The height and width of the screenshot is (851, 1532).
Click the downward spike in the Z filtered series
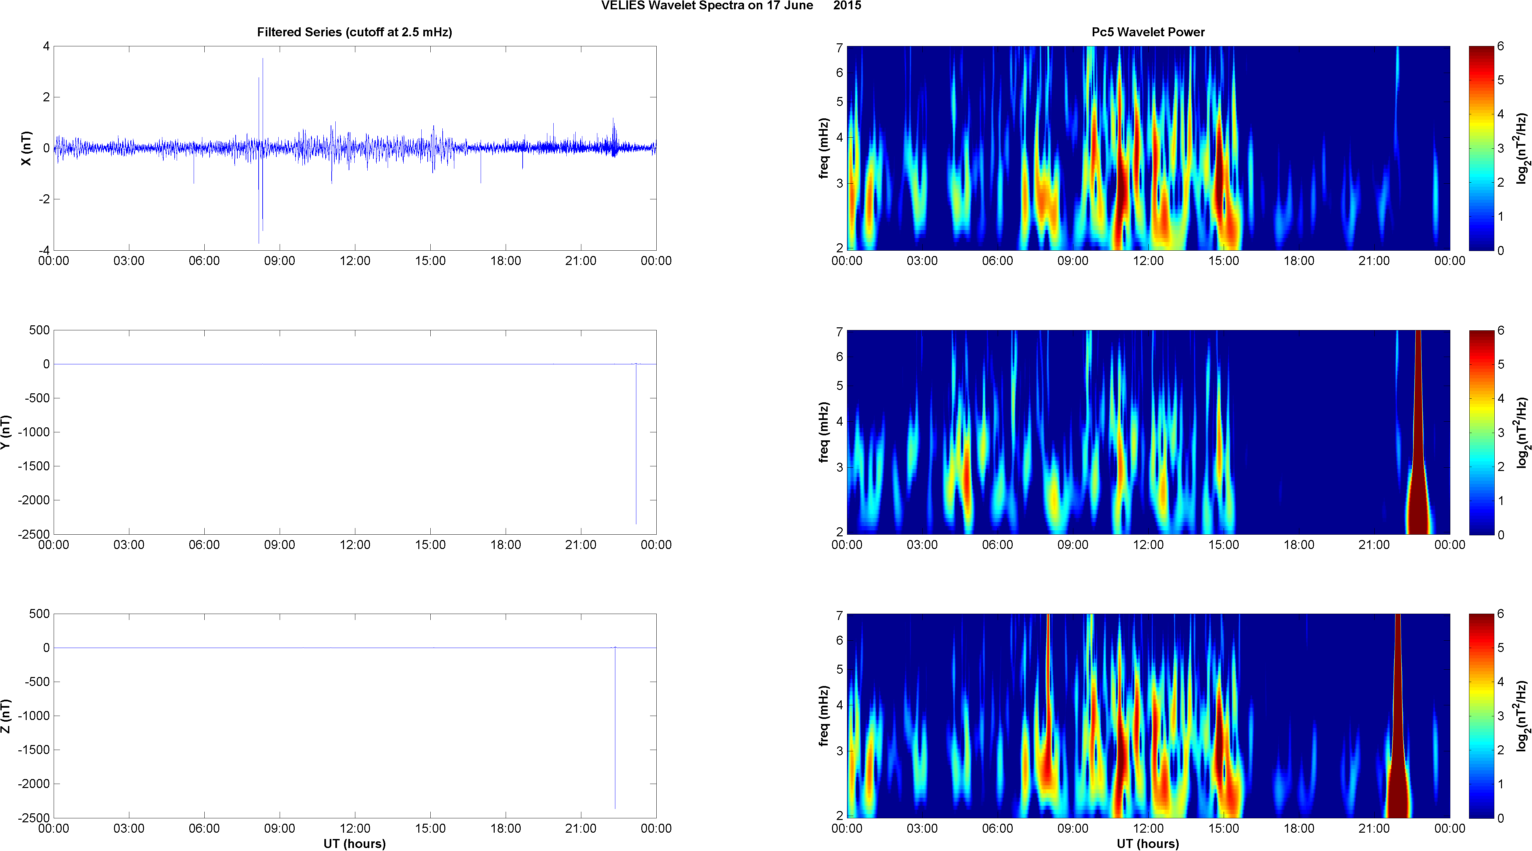(615, 727)
